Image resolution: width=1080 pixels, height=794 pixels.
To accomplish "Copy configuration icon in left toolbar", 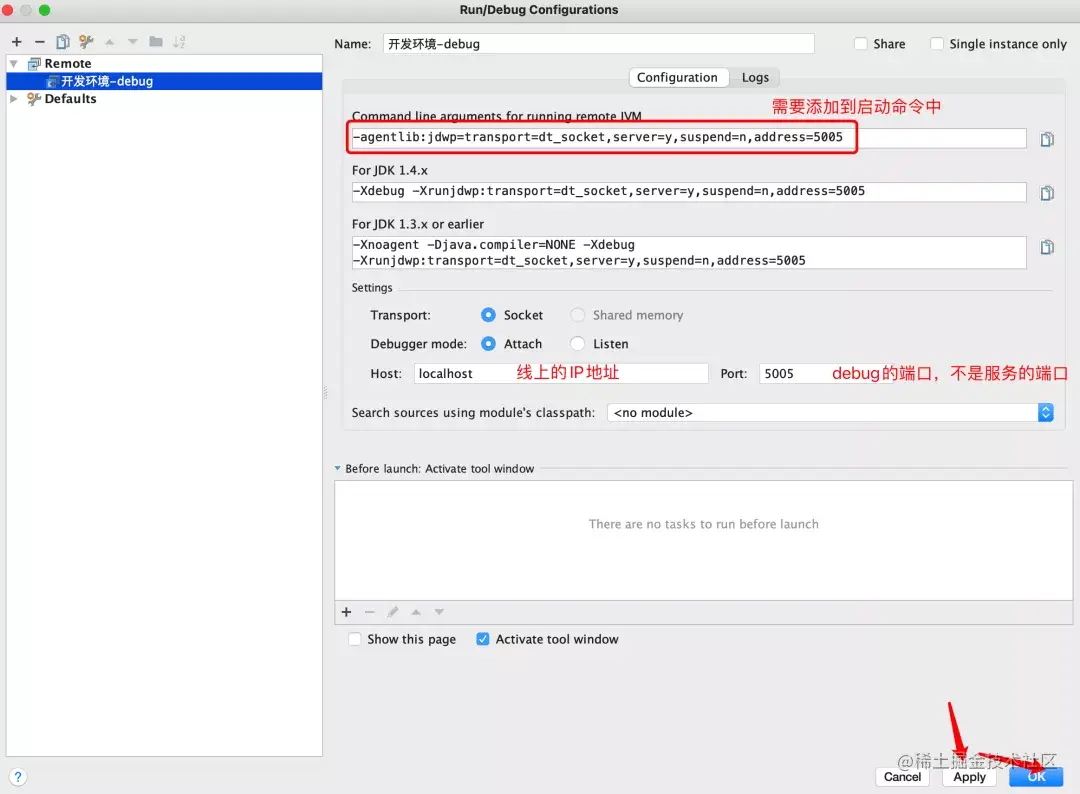I will pos(63,42).
